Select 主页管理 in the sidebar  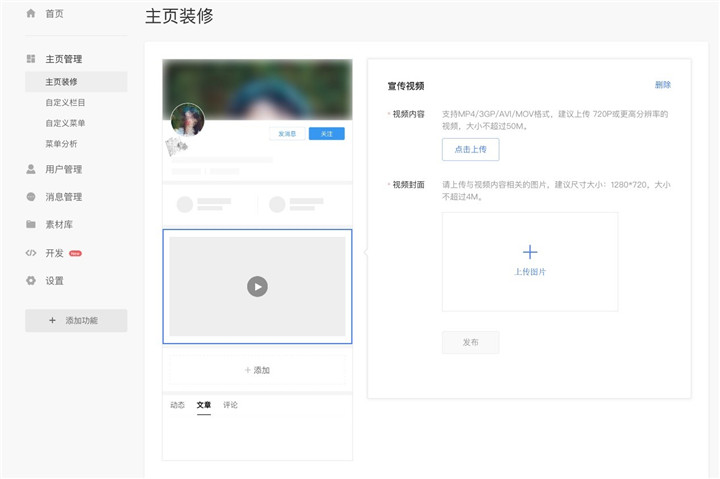[63, 59]
